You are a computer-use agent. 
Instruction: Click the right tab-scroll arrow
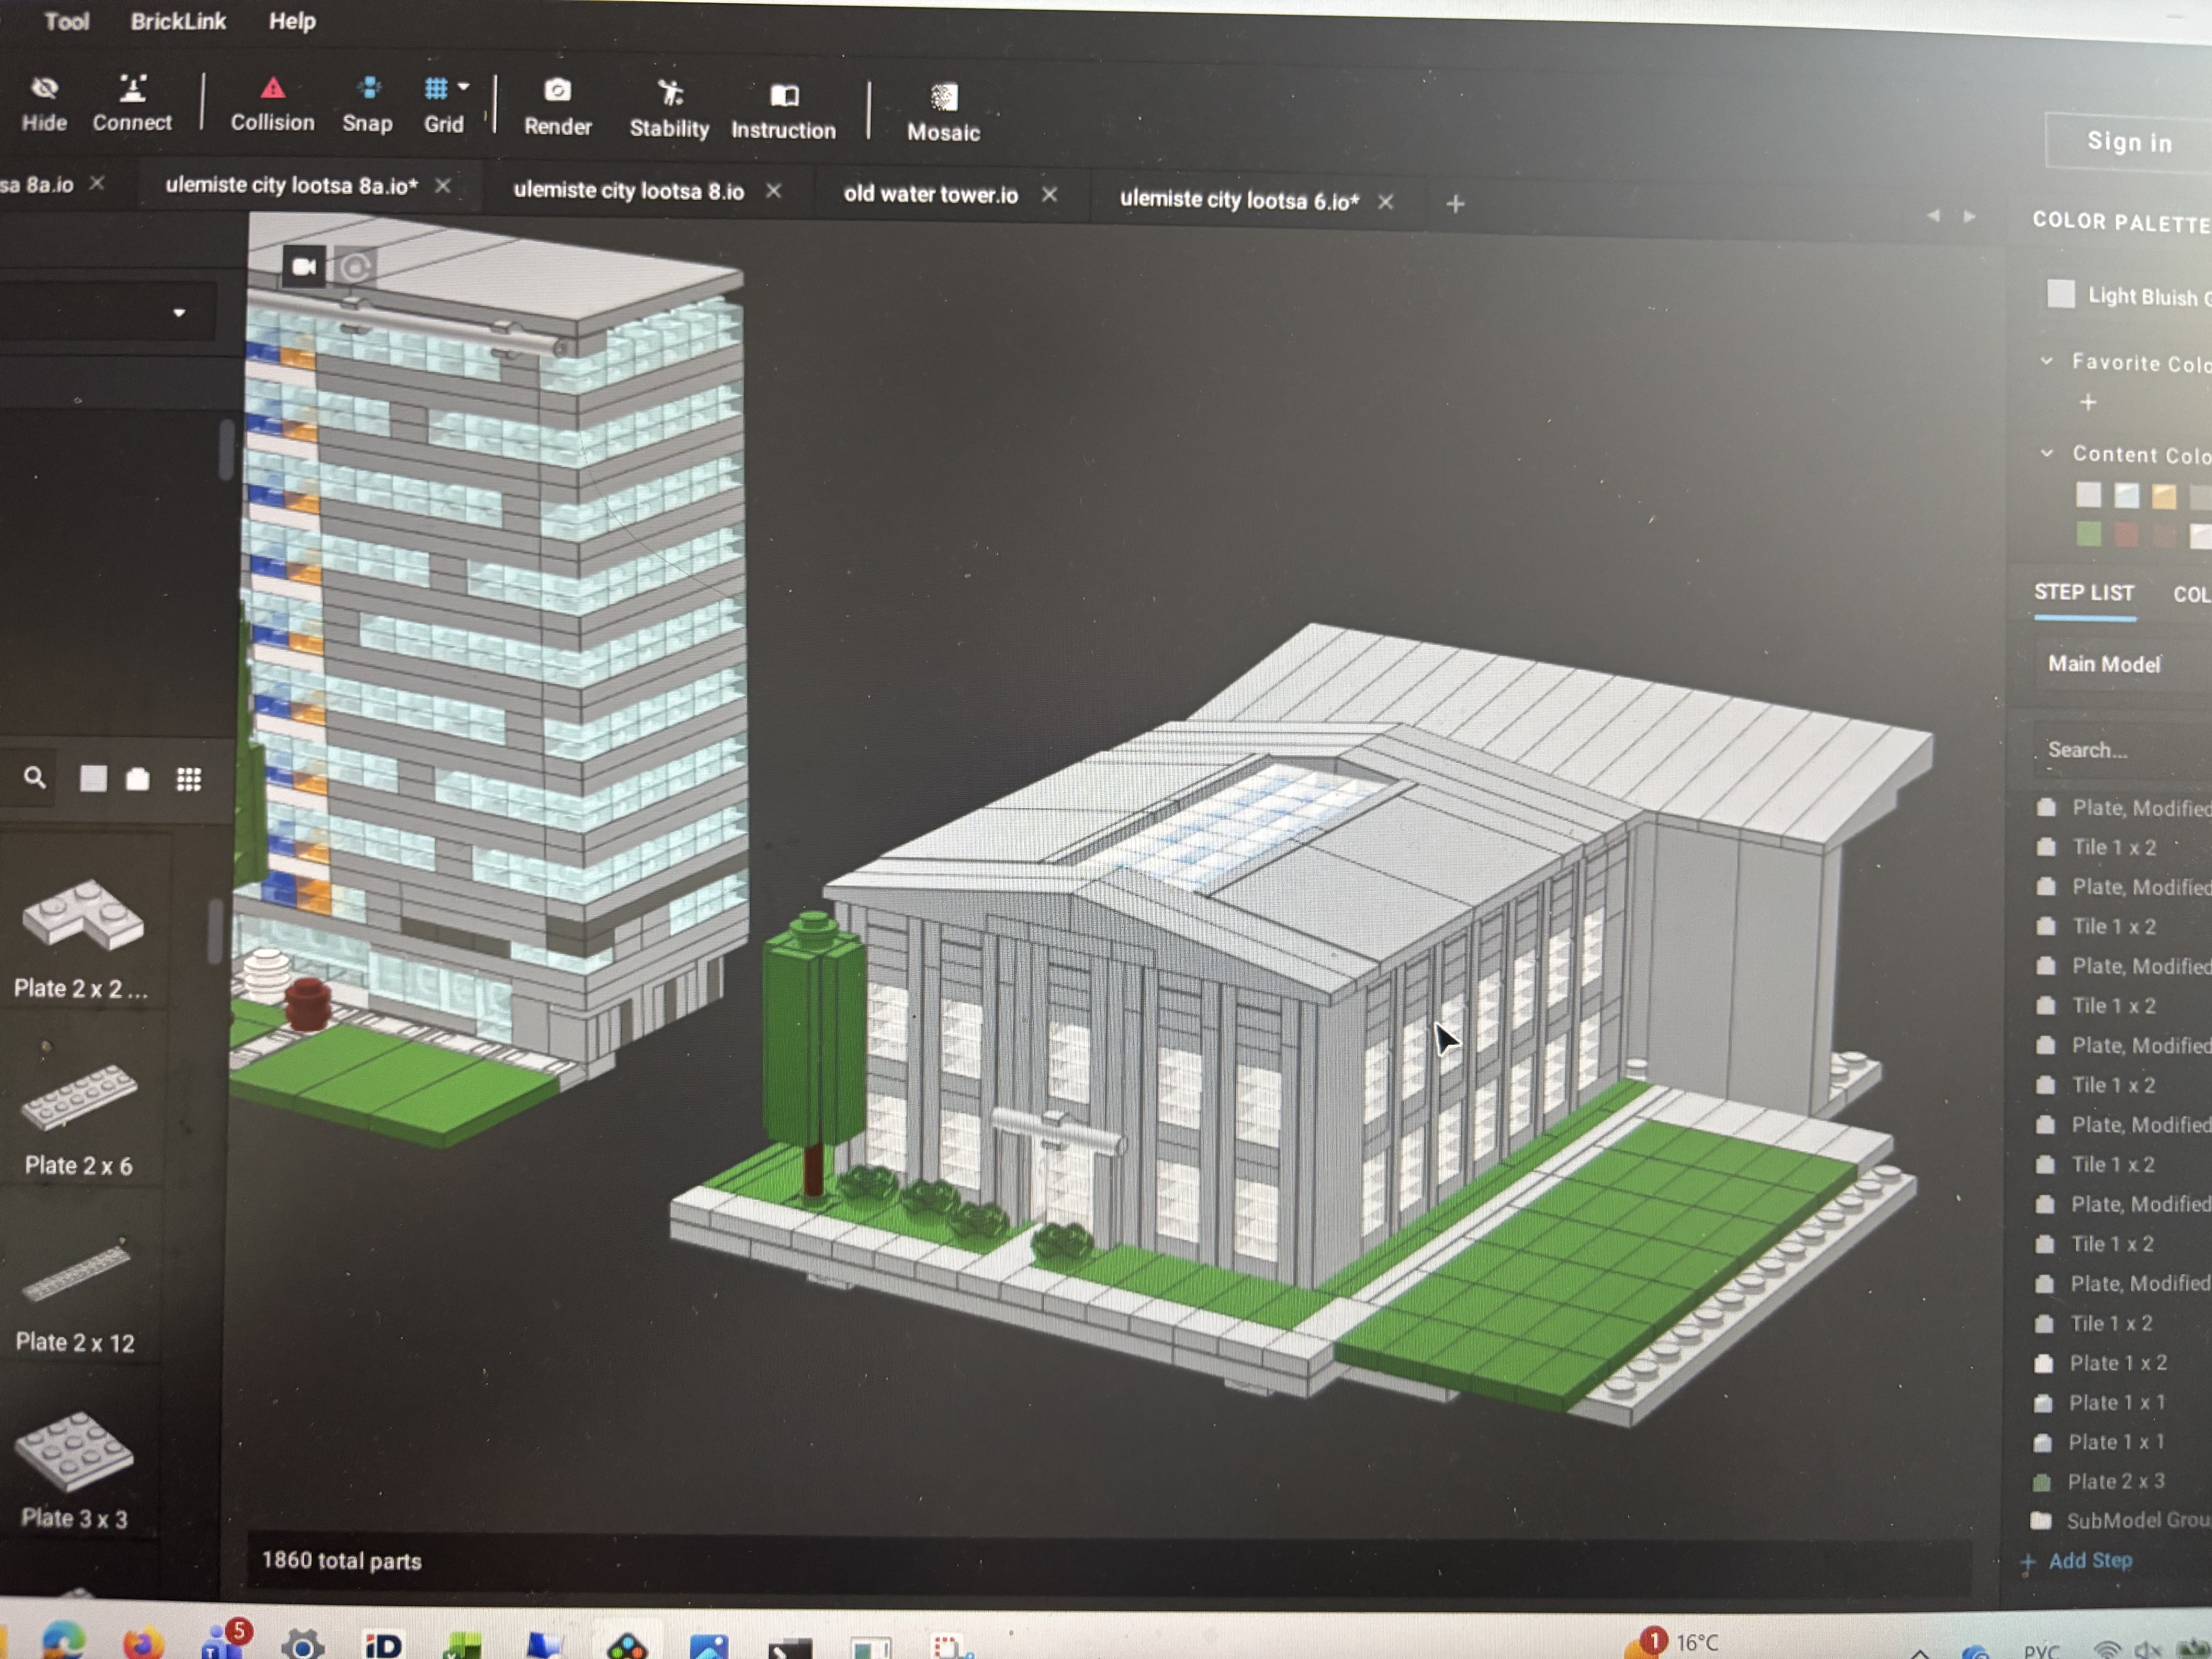[x=1969, y=216]
